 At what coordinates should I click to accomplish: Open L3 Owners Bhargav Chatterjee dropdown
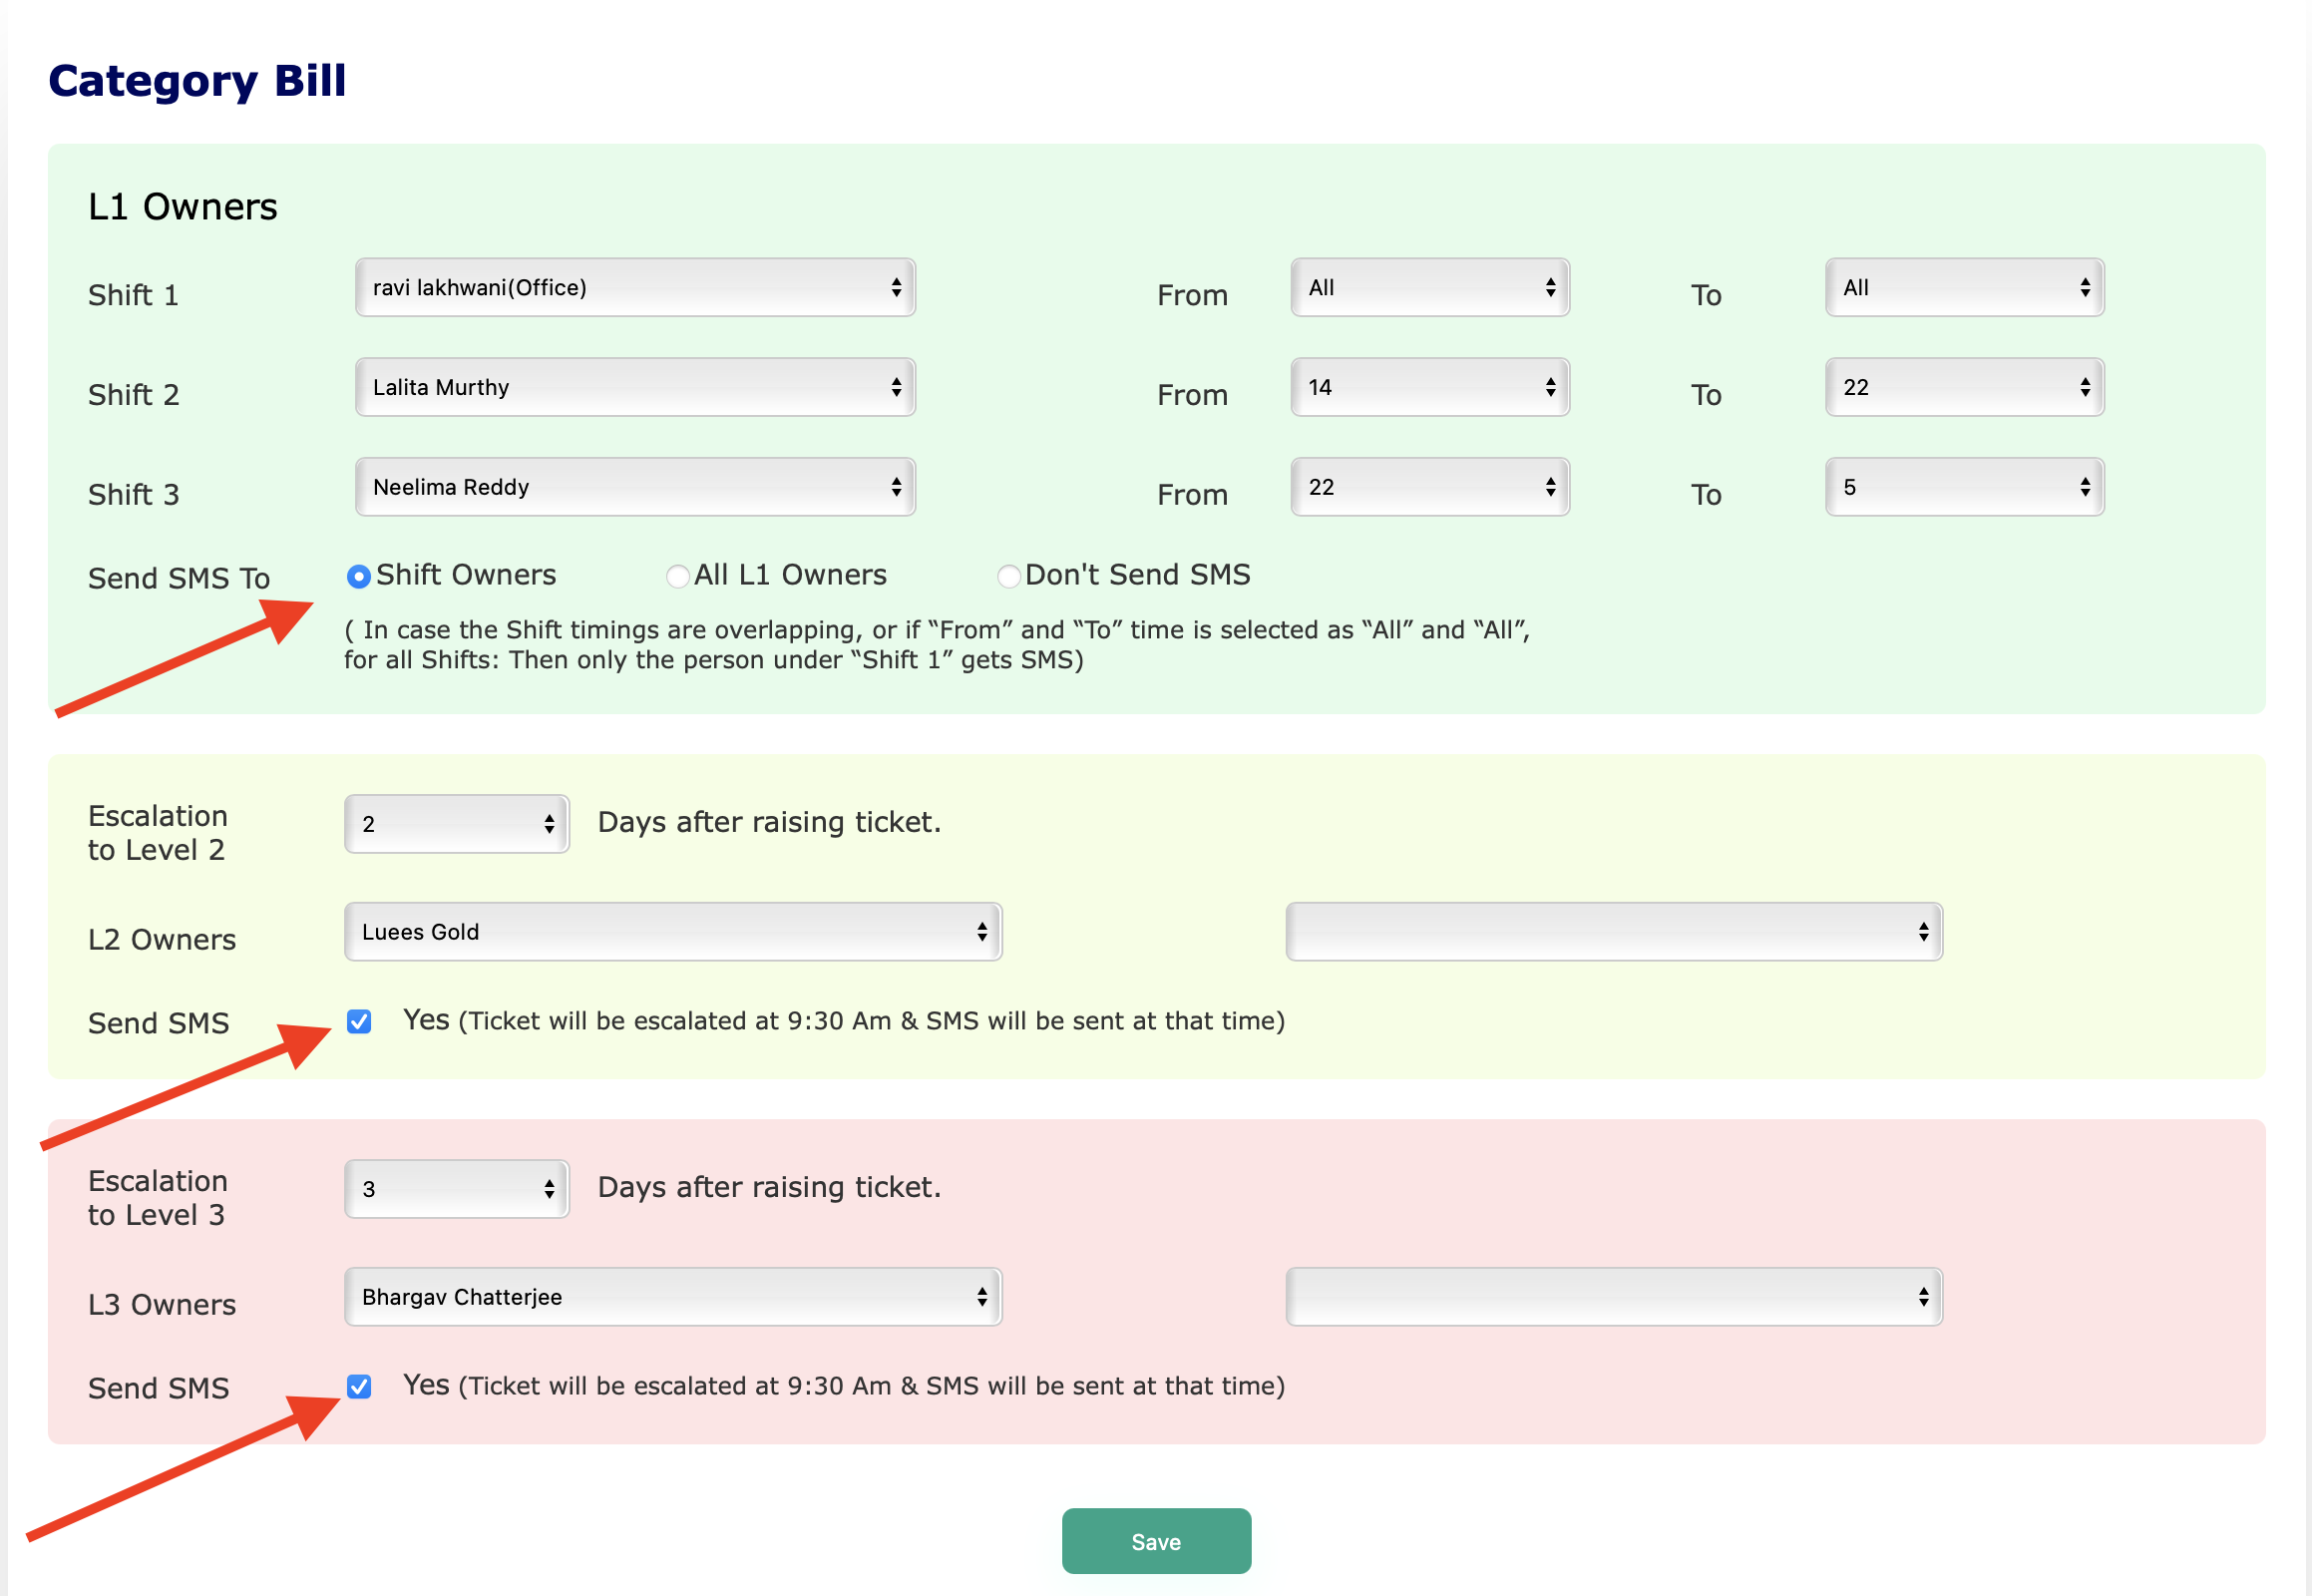(673, 1297)
